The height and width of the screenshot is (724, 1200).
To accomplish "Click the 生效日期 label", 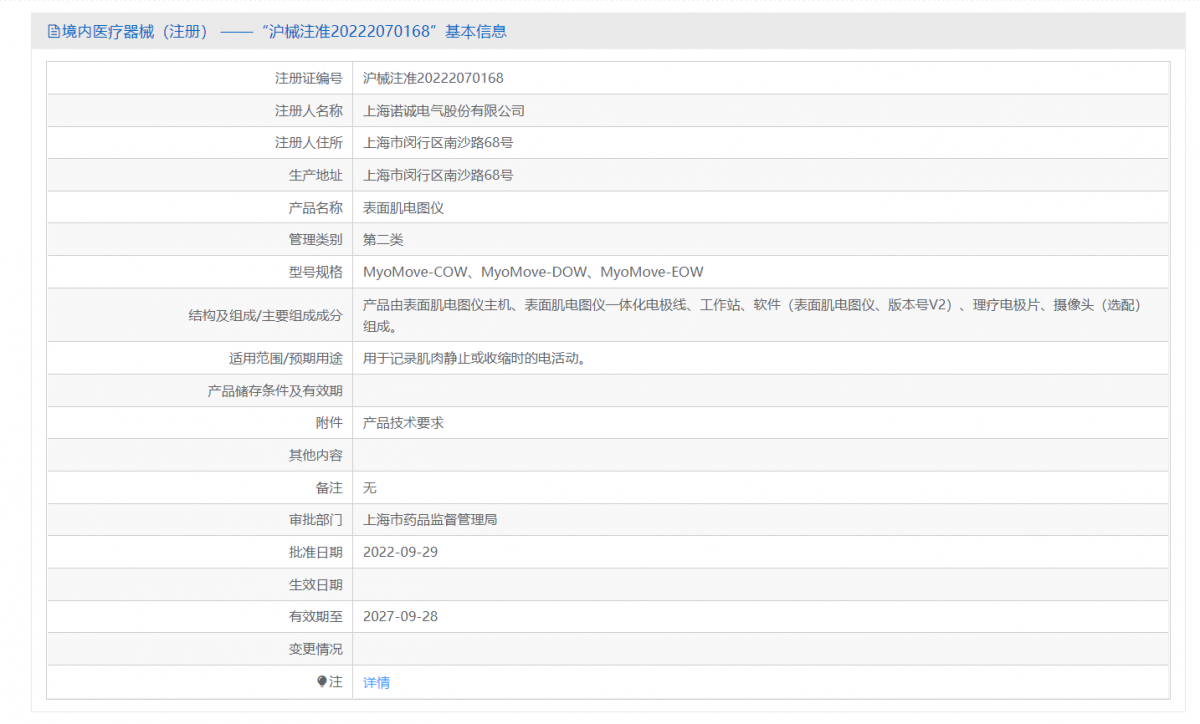I will pos(316,584).
